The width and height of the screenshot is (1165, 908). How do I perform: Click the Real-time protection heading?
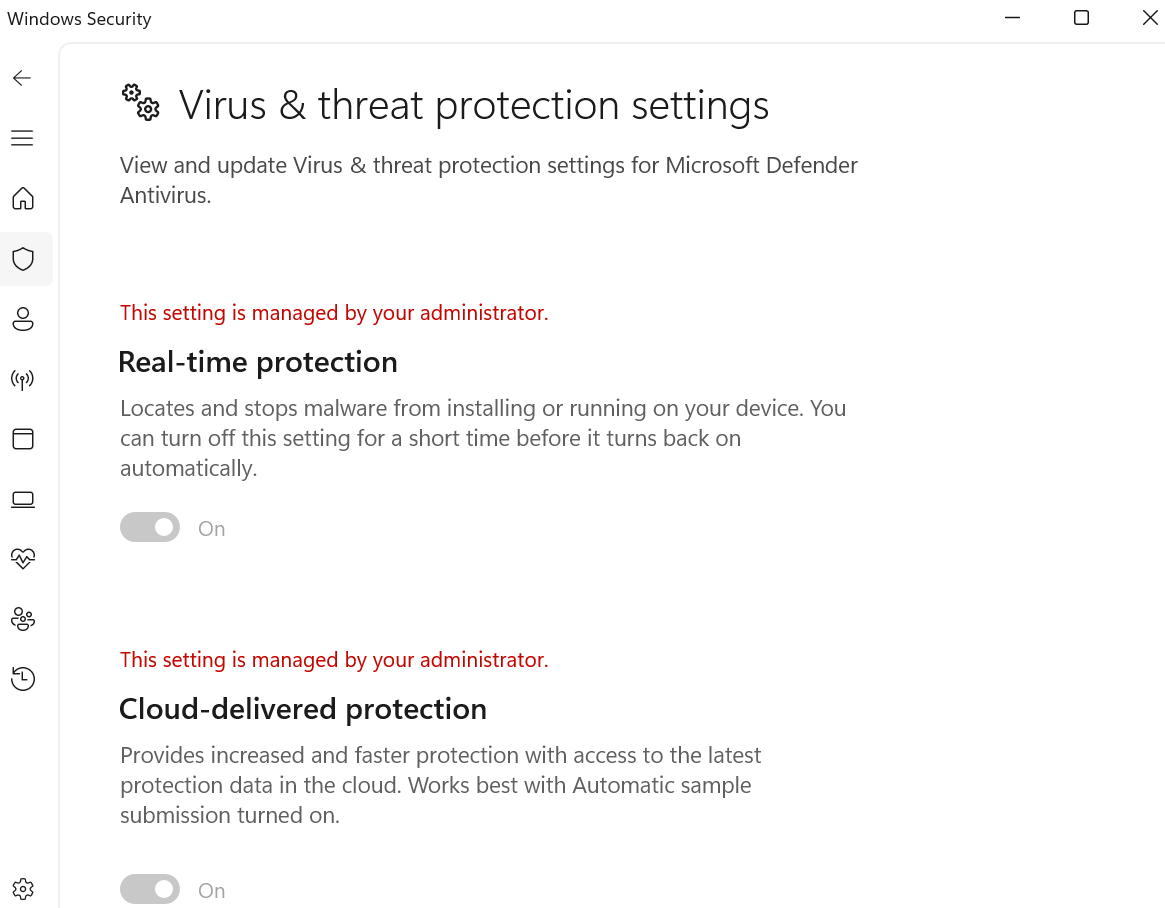[258, 362]
